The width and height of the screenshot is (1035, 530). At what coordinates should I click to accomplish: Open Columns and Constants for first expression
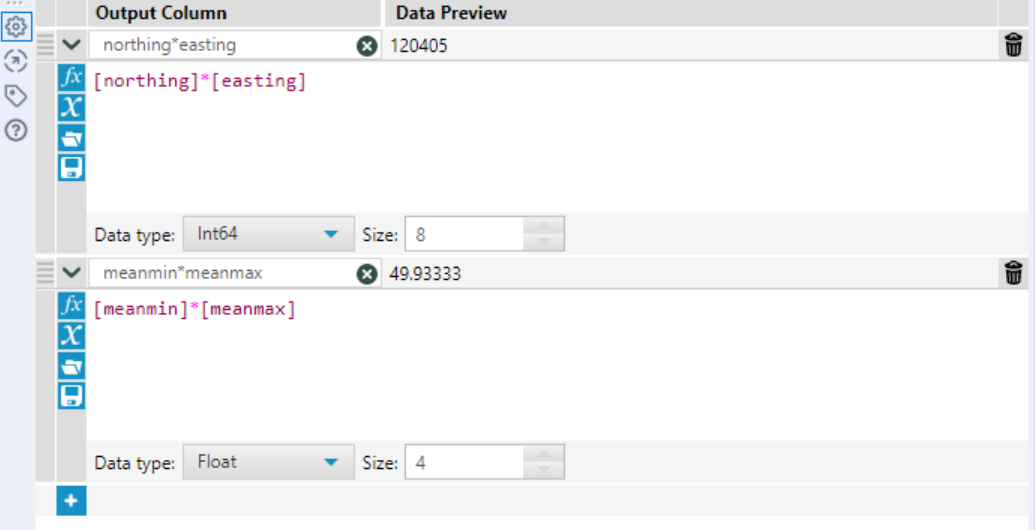coord(71,107)
